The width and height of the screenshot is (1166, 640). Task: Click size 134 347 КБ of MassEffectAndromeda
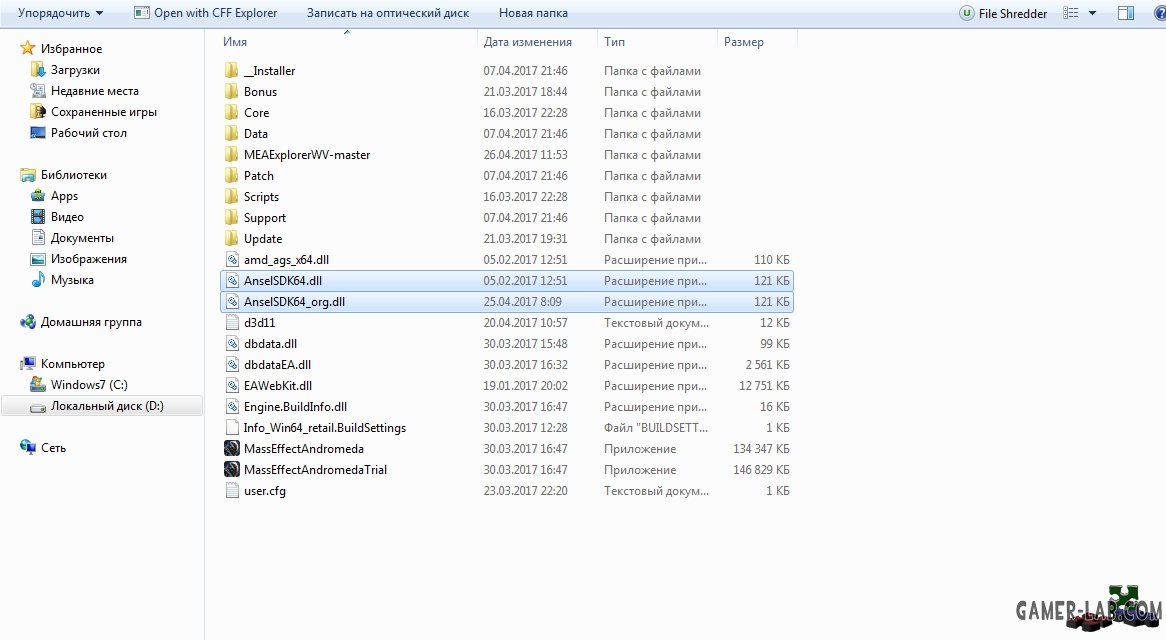[x=761, y=449]
